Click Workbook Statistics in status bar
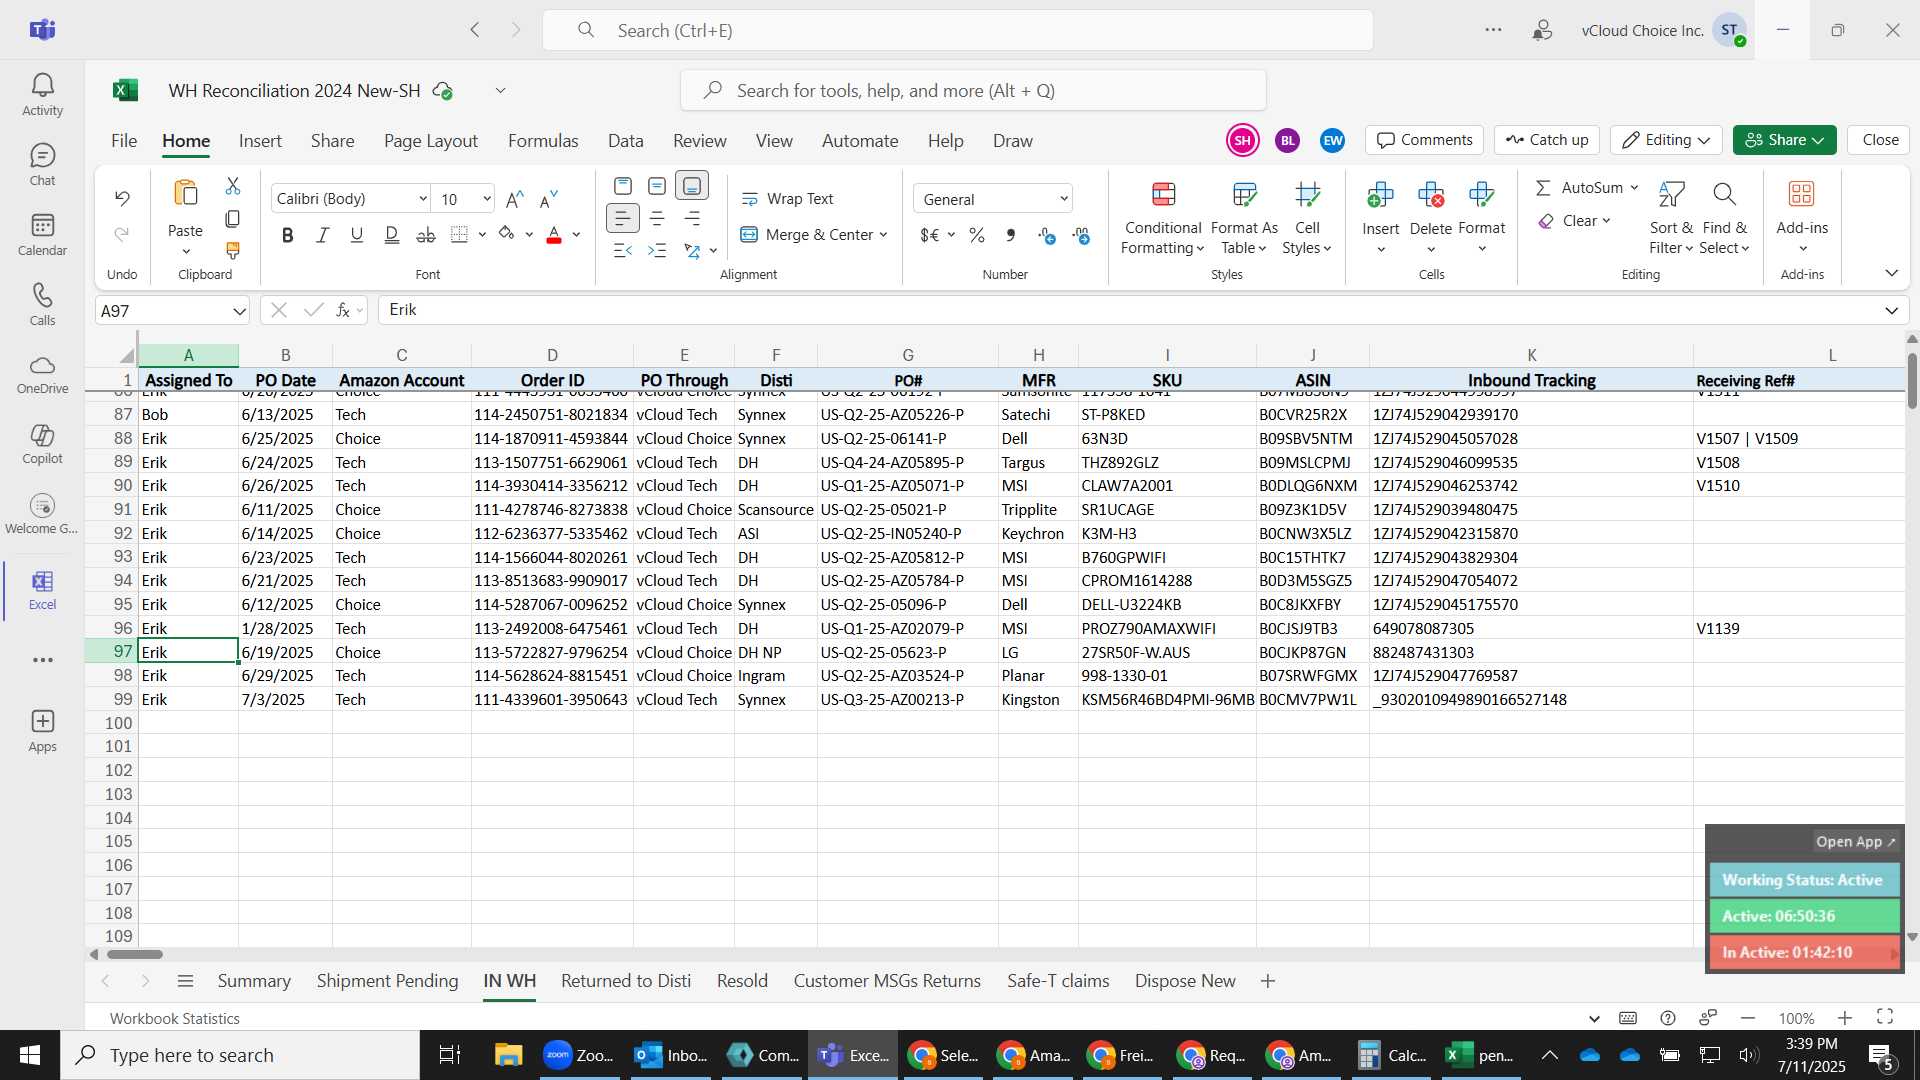 tap(175, 1018)
